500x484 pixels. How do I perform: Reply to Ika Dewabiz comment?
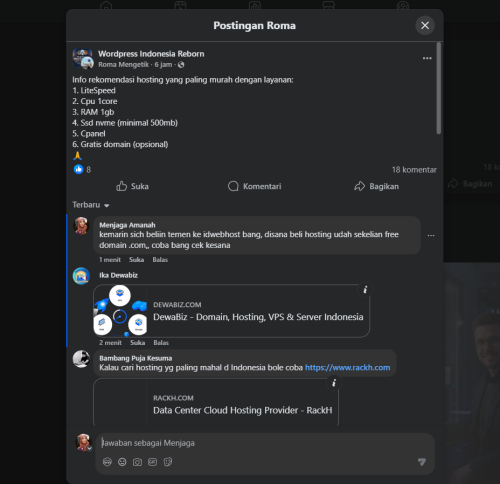tap(161, 343)
